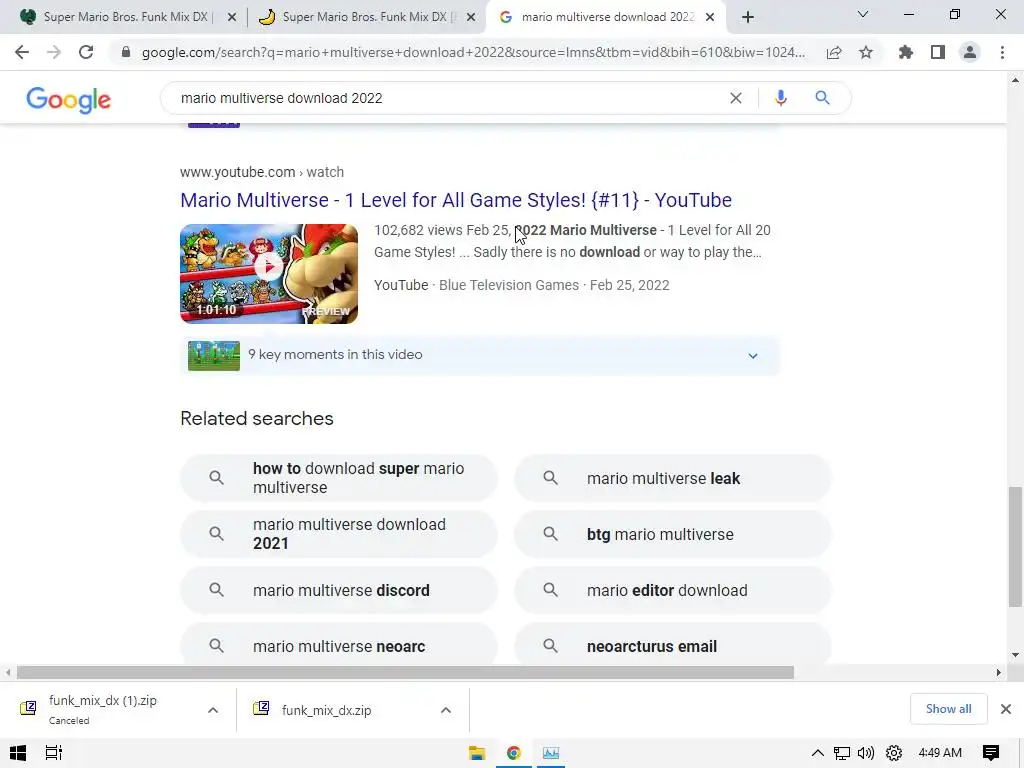Screen dimensions: 1024x768
Task: Submit search with magnifier icon
Action: click(x=822, y=98)
